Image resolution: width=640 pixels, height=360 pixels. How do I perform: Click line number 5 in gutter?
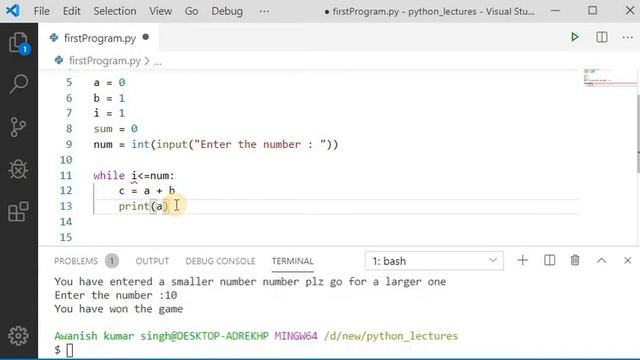point(69,82)
